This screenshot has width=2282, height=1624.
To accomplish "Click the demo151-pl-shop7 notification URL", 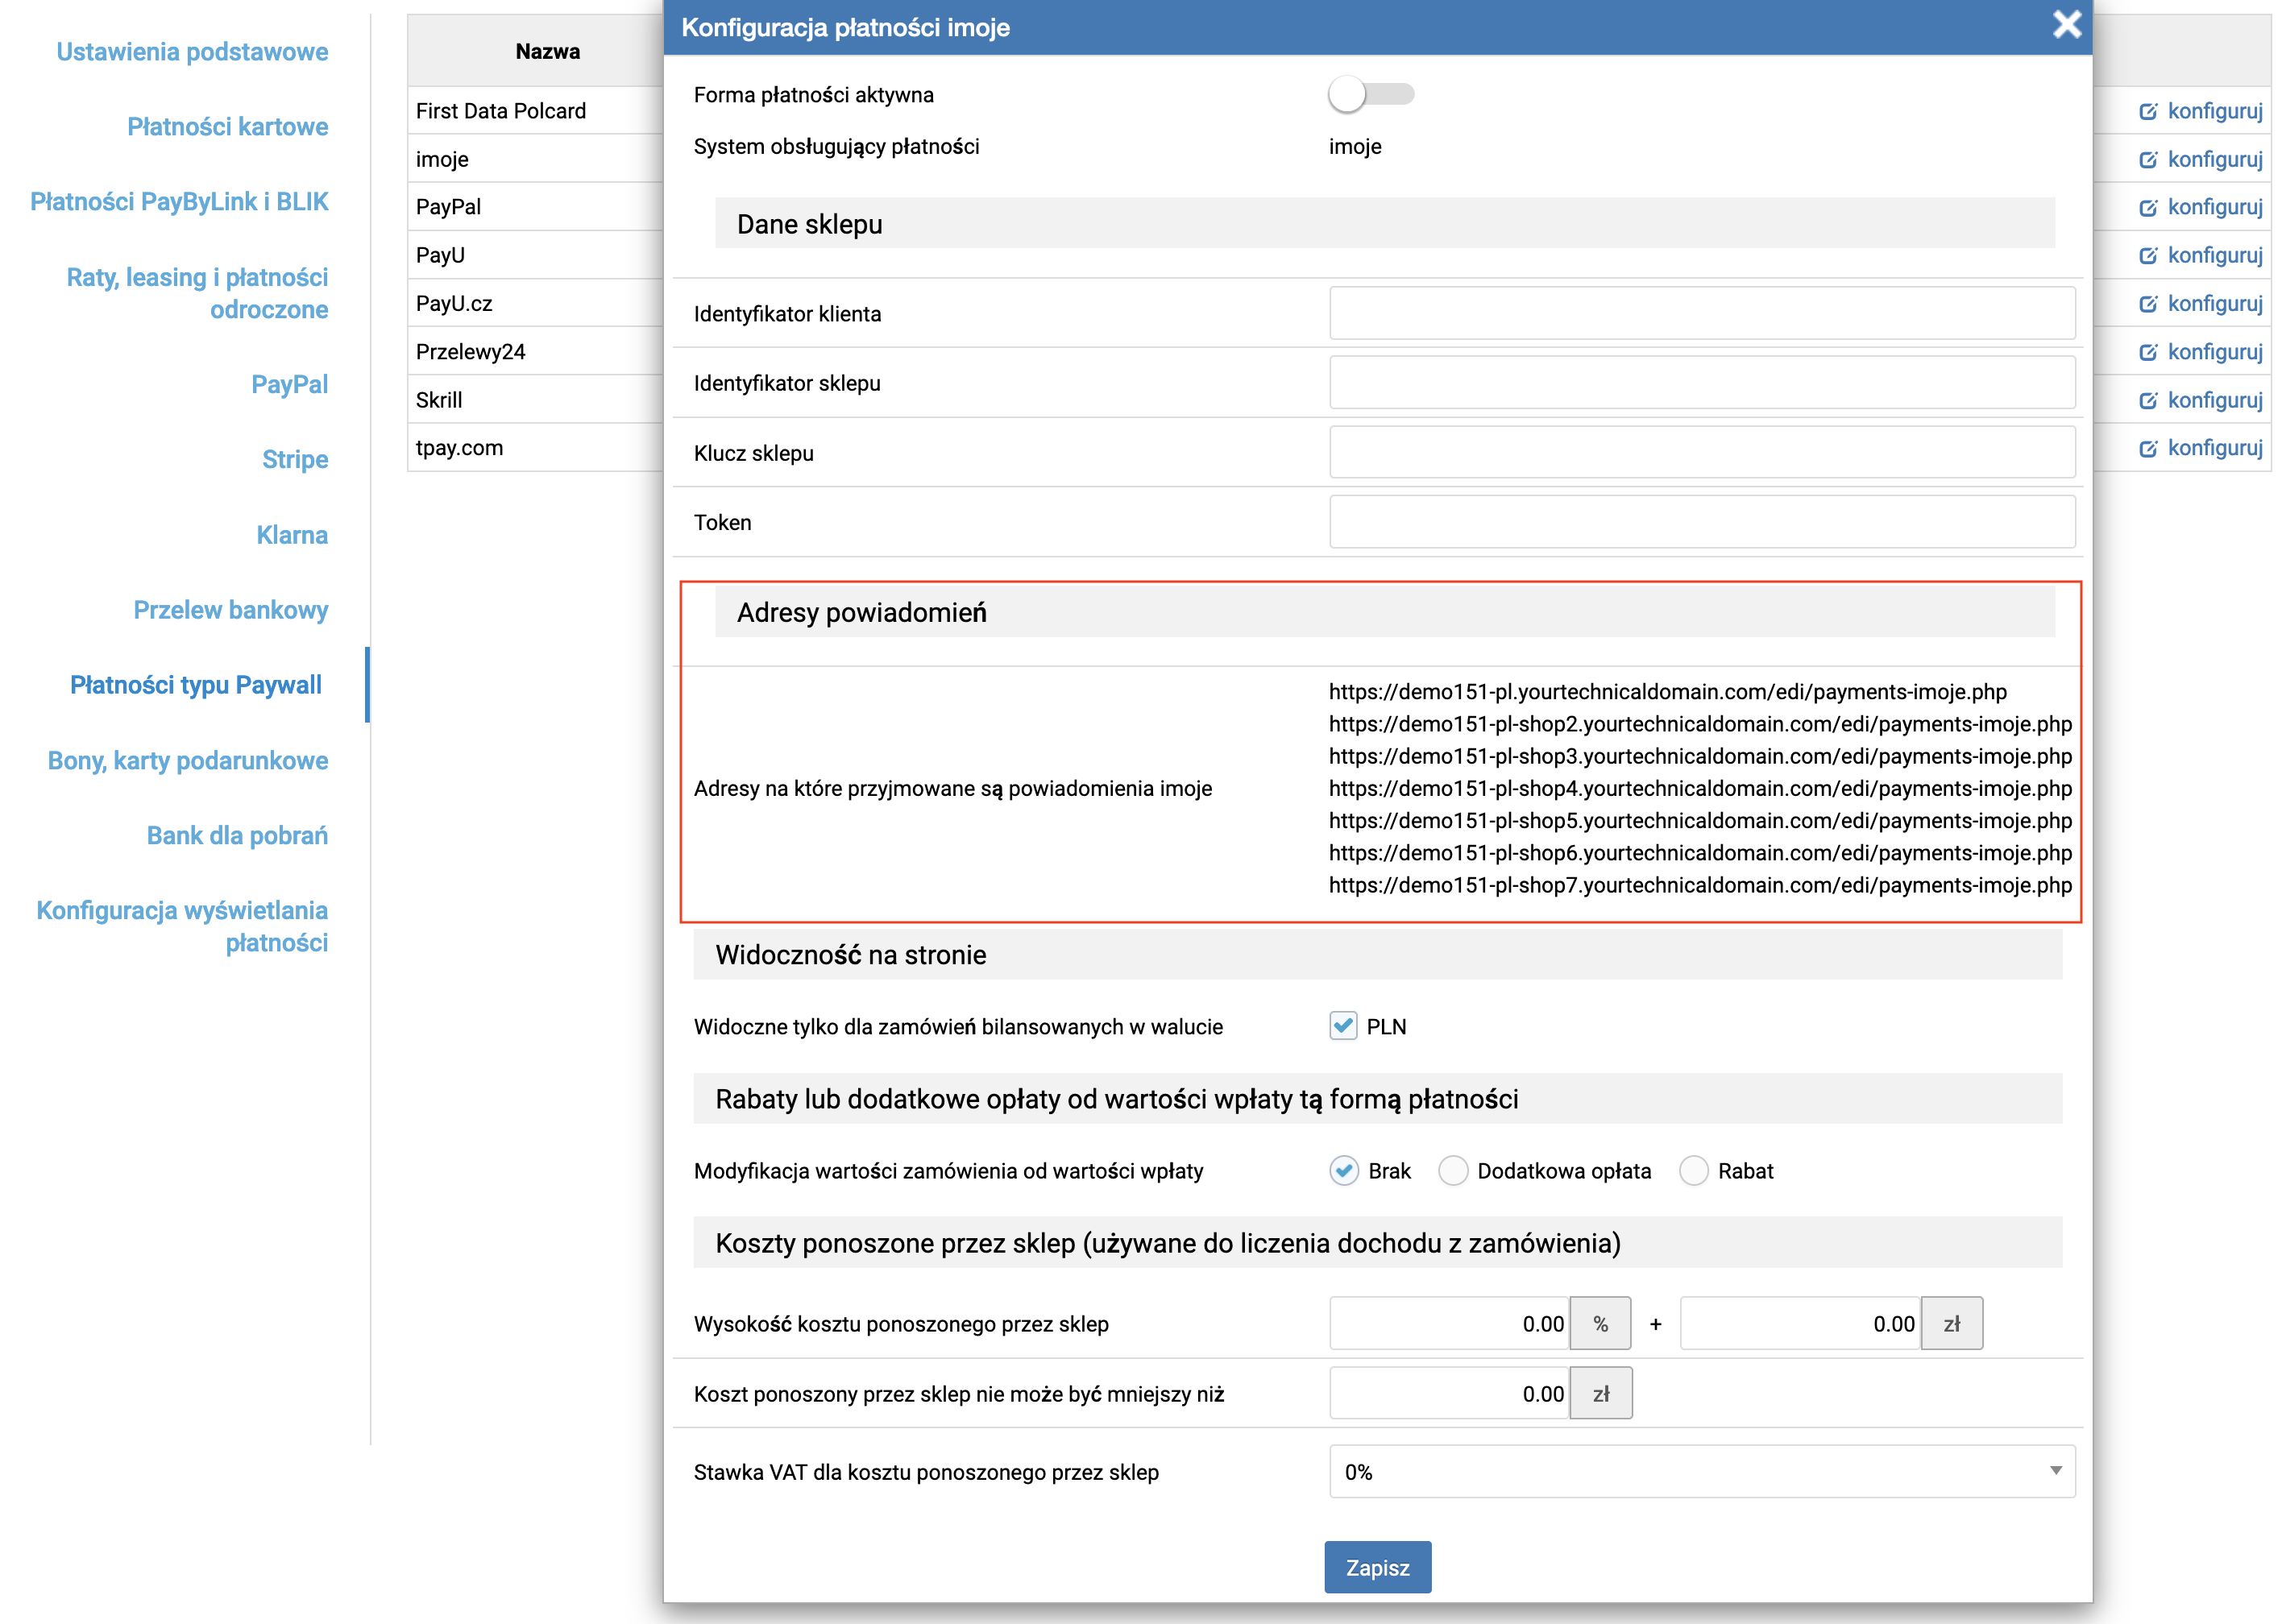I will [1700, 885].
